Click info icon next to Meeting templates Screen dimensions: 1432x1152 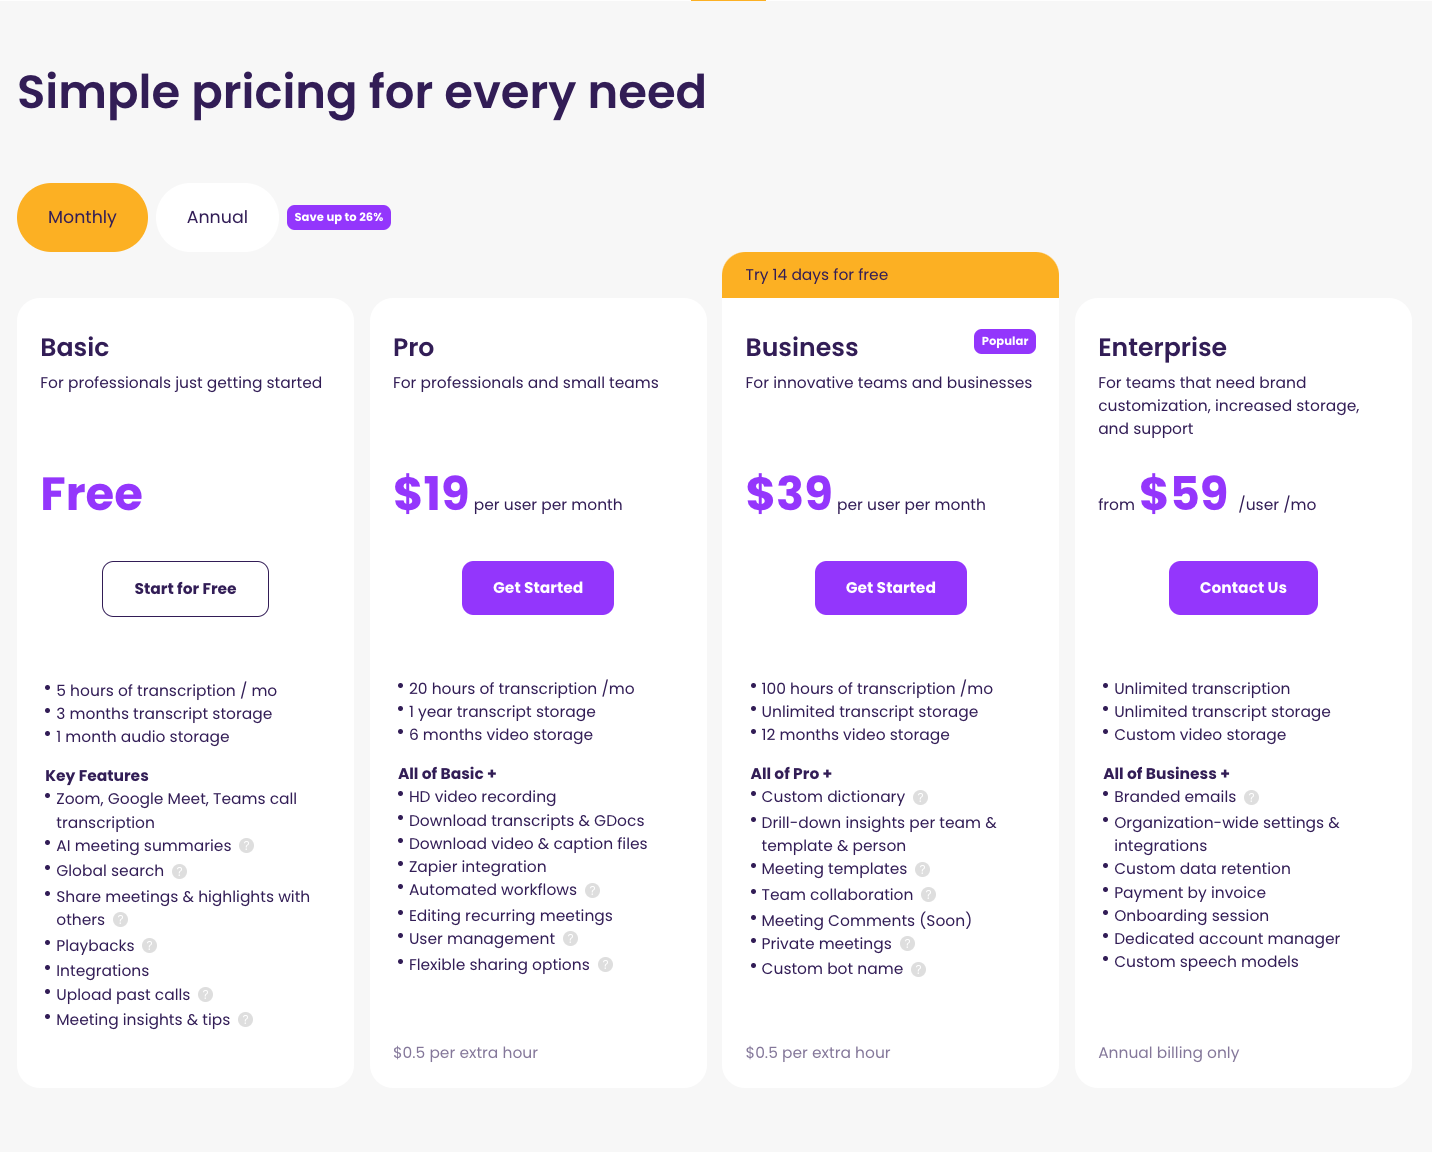click(923, 870)
